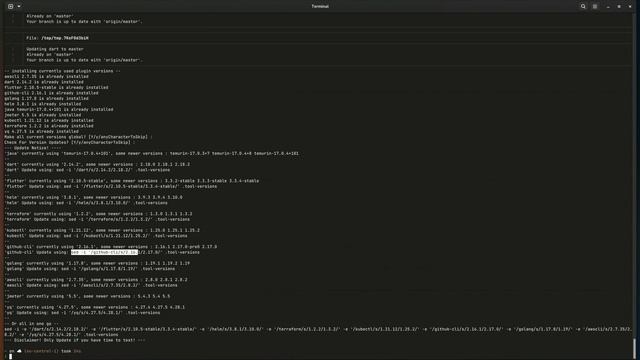The width and height of the screenshot is (640, 360).
Task: Expand the new tab dropdown arrow
Action: 19,7
